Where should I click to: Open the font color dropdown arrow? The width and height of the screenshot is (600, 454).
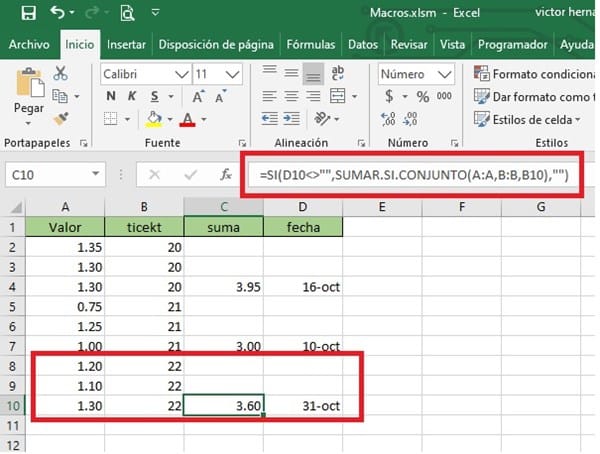pyautogui.click(x=204, y=120)
